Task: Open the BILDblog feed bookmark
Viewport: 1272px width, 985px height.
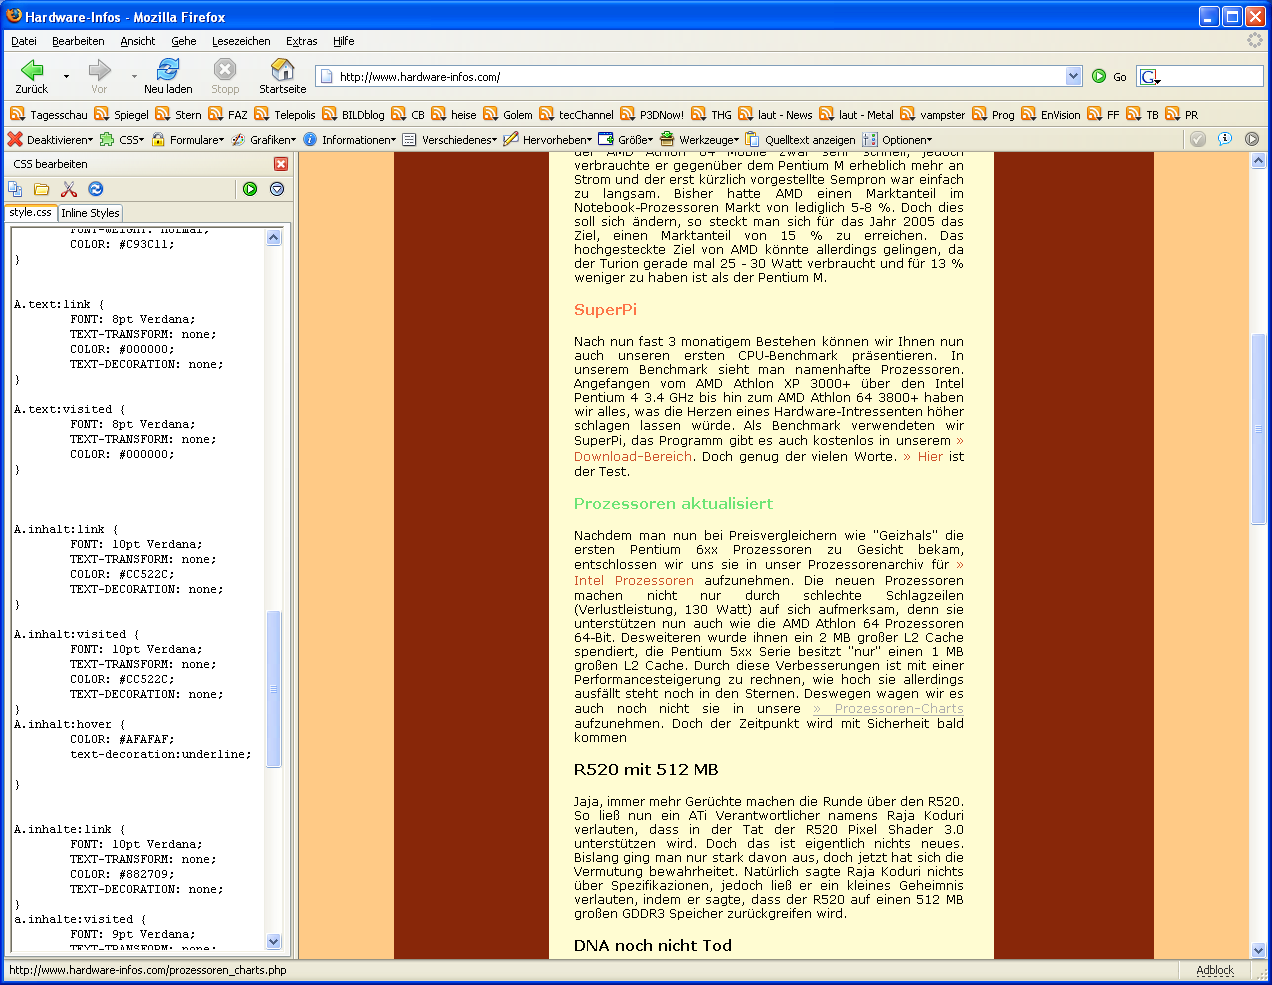Action: click(353, 115)
